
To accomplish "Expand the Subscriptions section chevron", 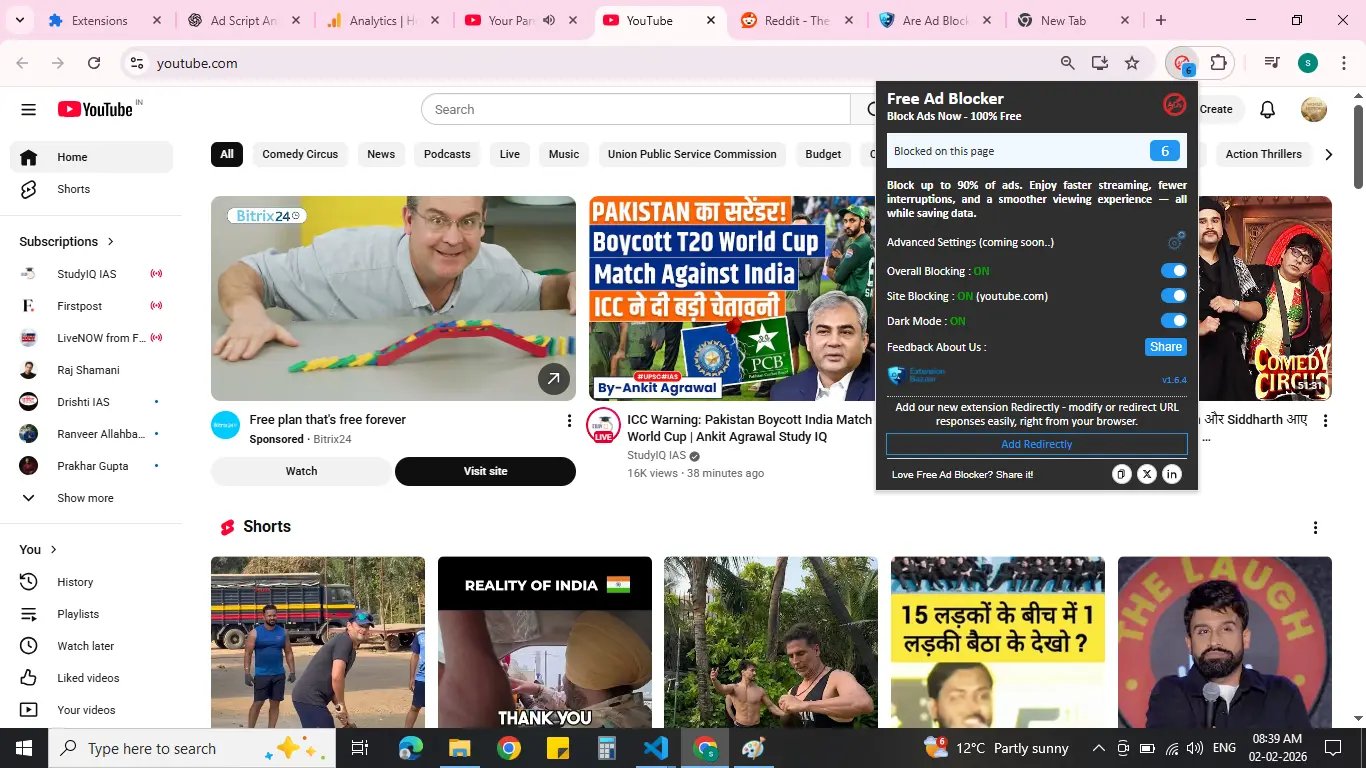I will (x=111, y=242).
